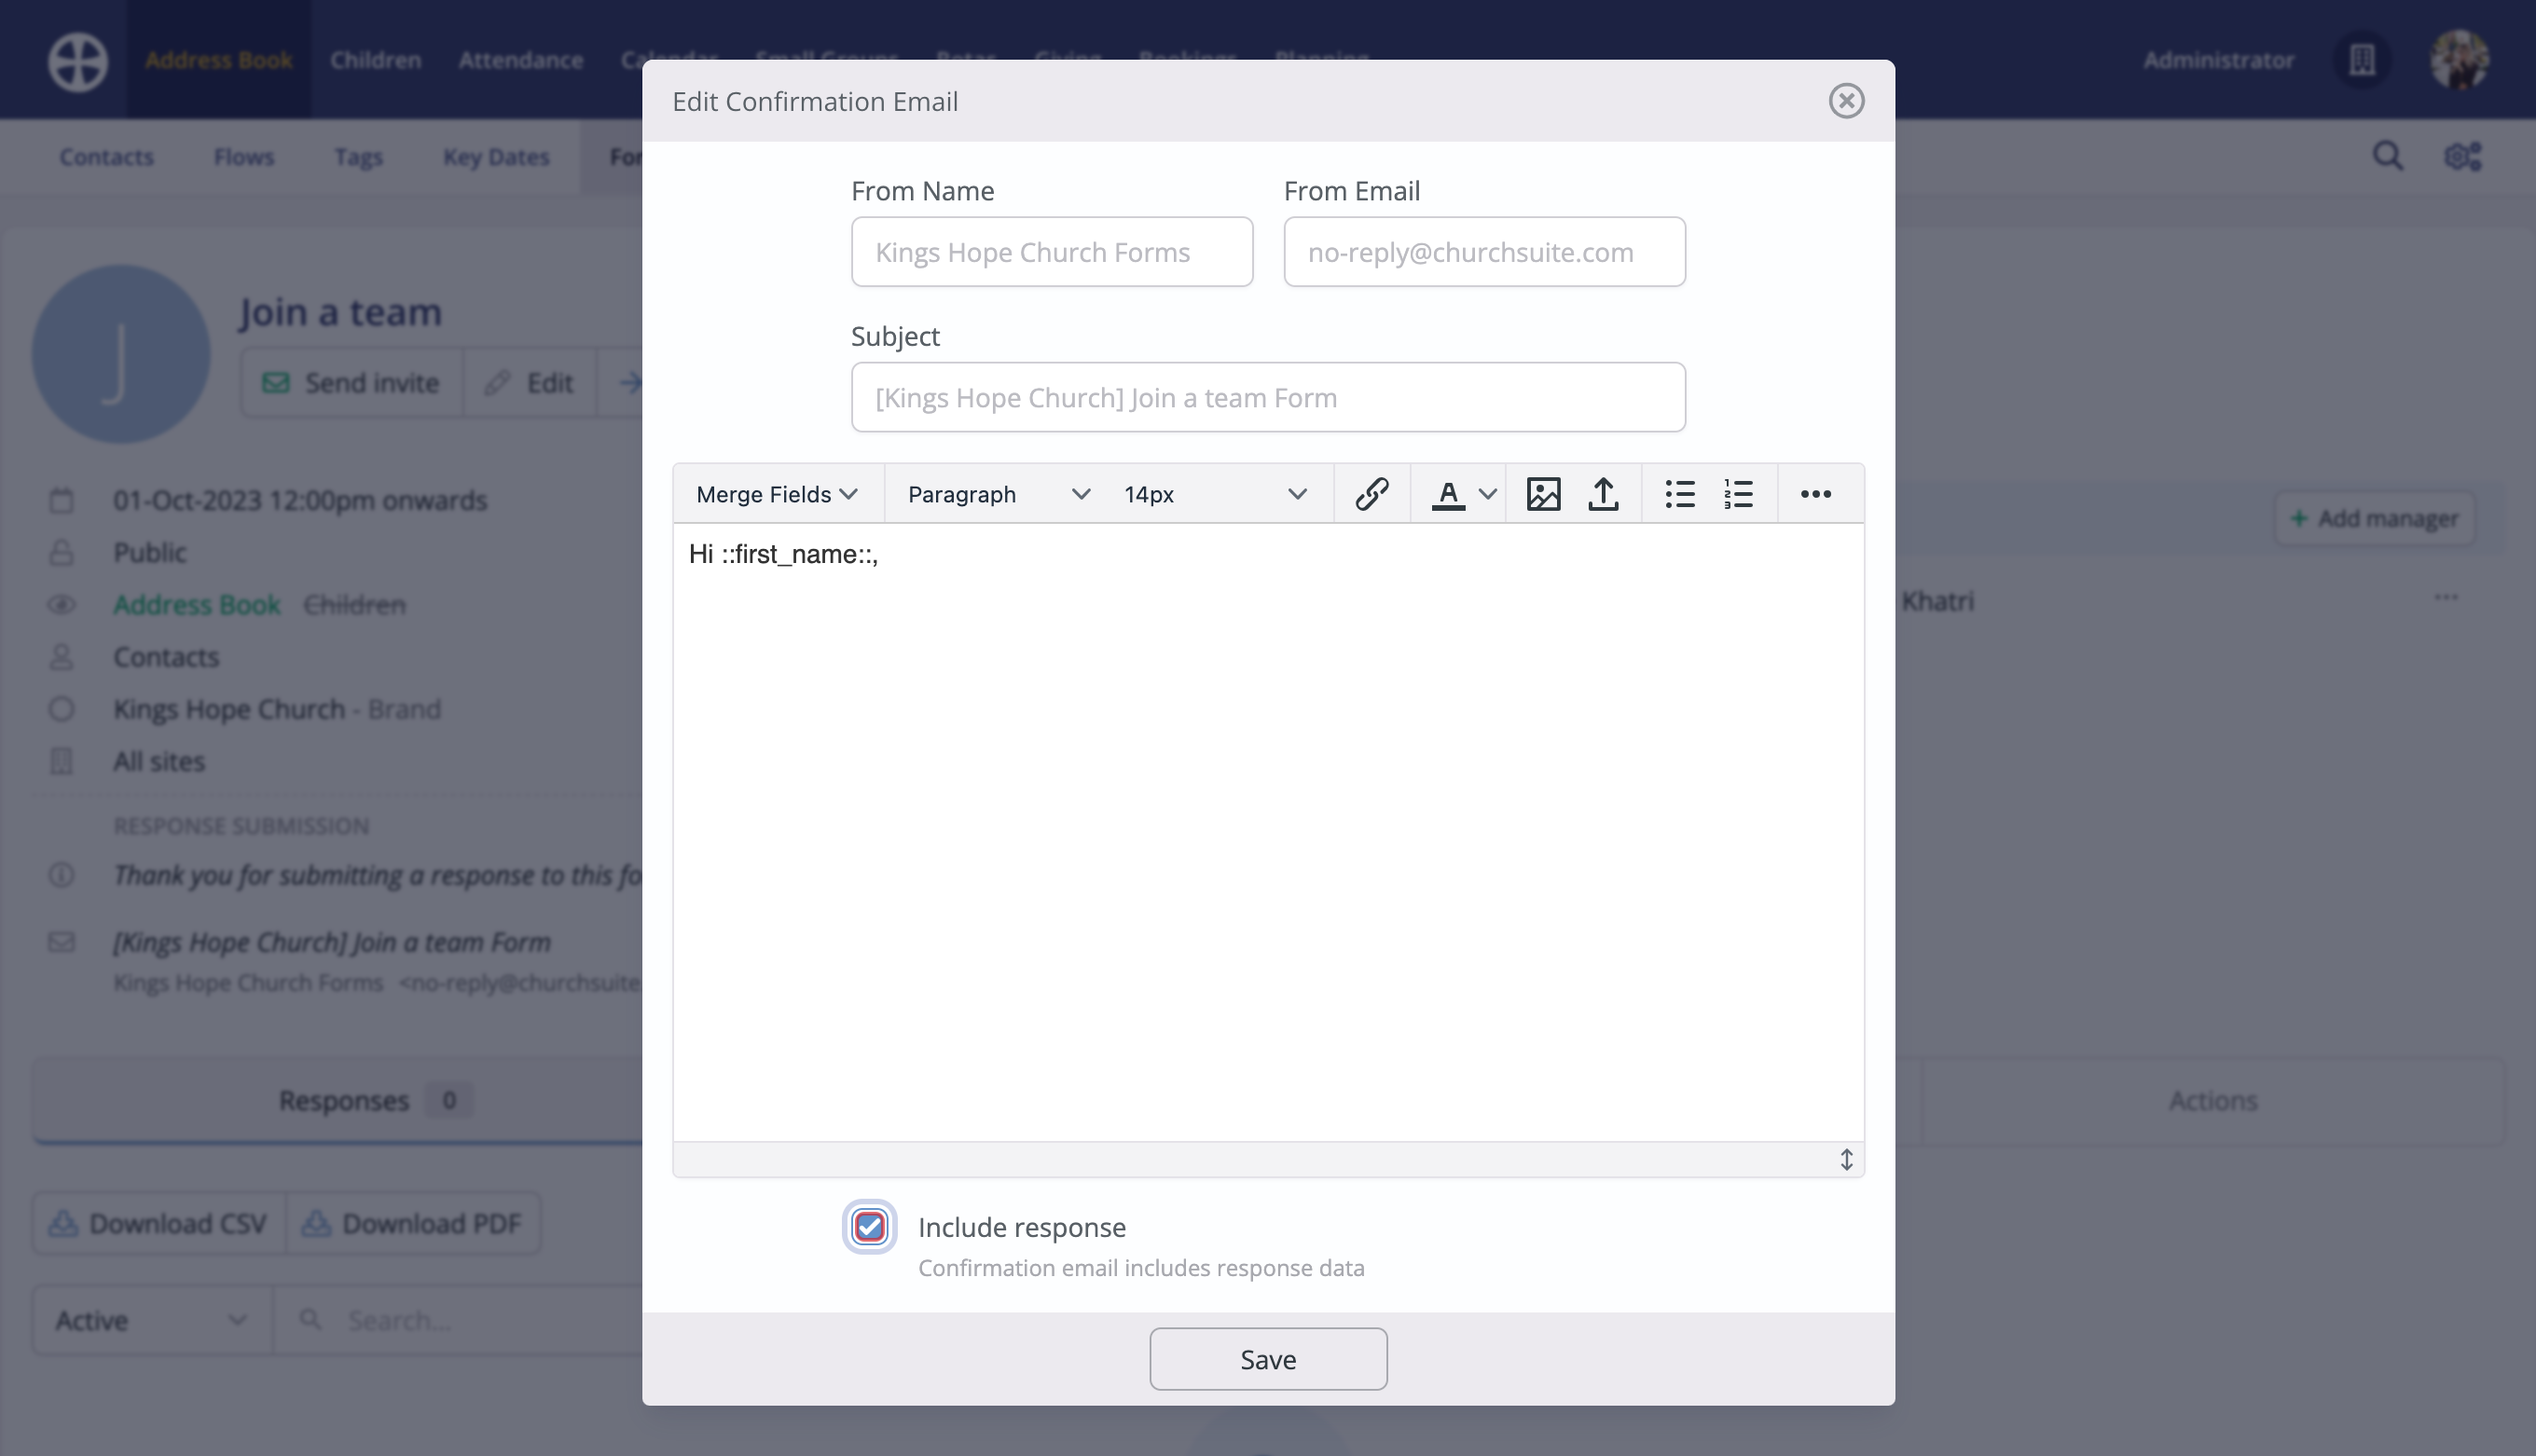Click the "Join a team" form title
Image resolution: width=2536 pixels, height=1456 pixels.
(340, 312)
